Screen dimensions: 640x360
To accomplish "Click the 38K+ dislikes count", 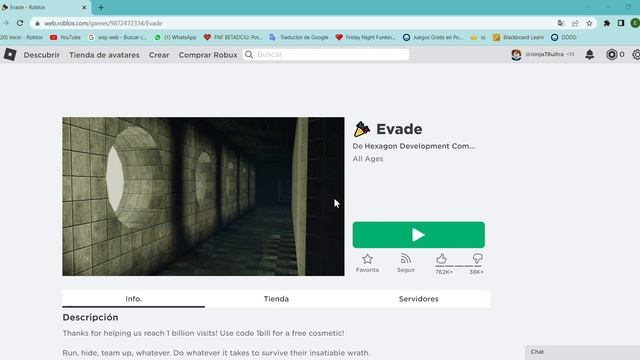I will click(476, 272).
